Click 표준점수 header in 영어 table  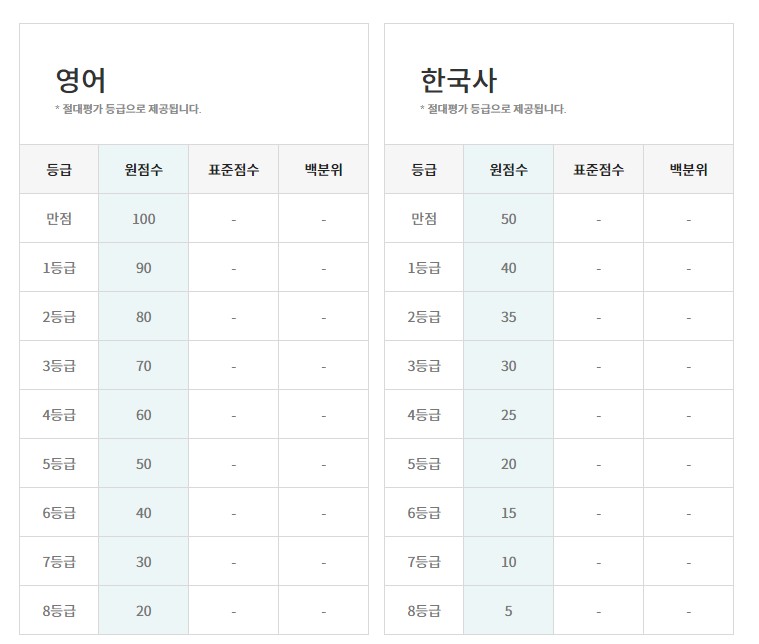[x=234, y=169]
